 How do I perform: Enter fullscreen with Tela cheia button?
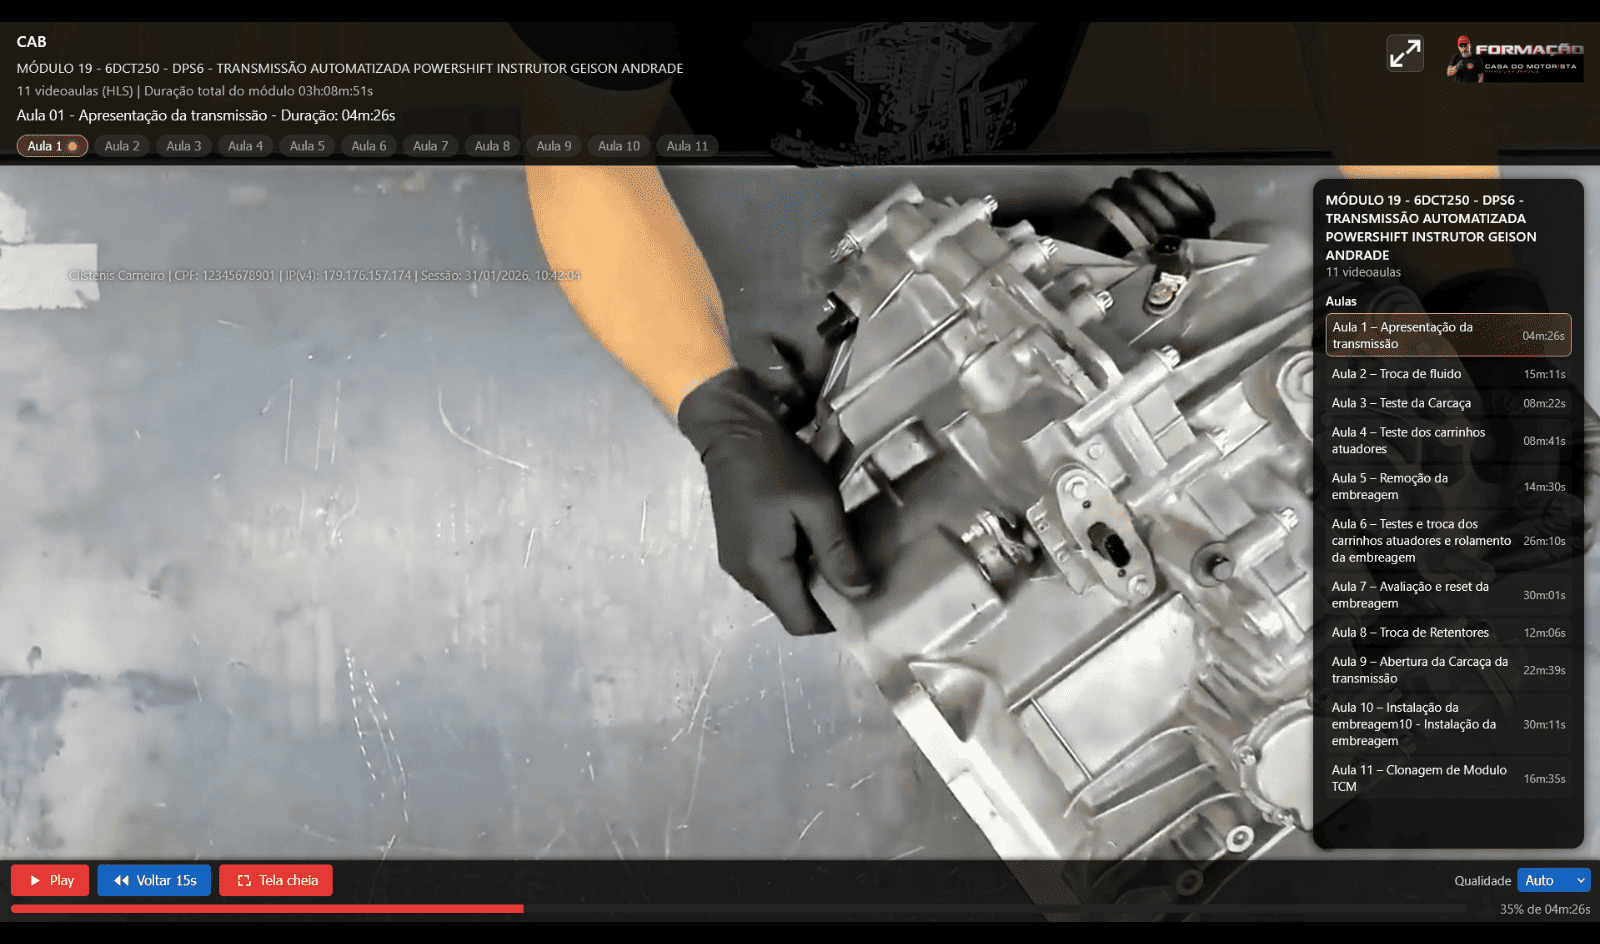276,880
